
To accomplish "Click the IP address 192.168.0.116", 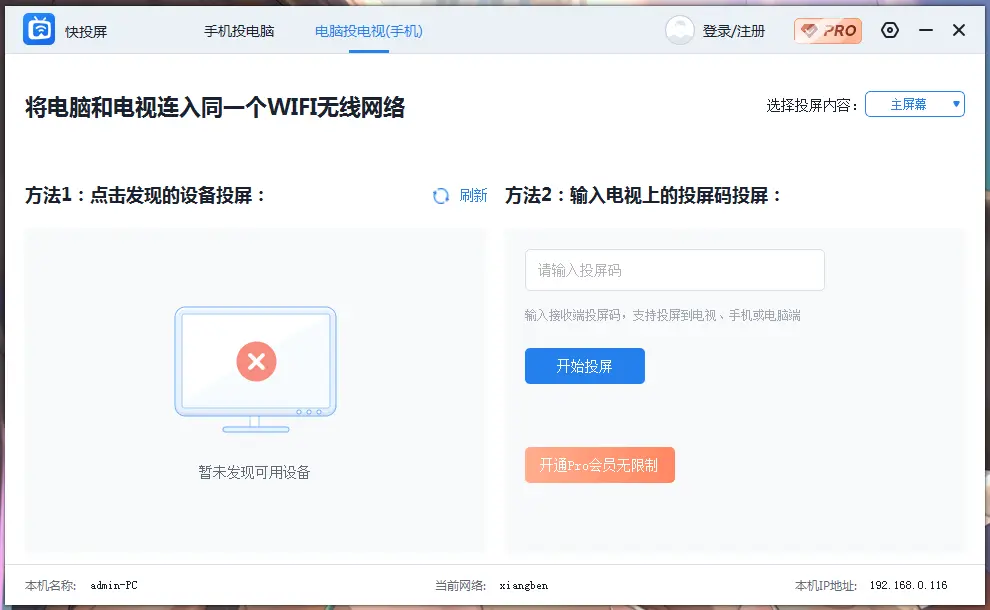I will click(909, 585).
